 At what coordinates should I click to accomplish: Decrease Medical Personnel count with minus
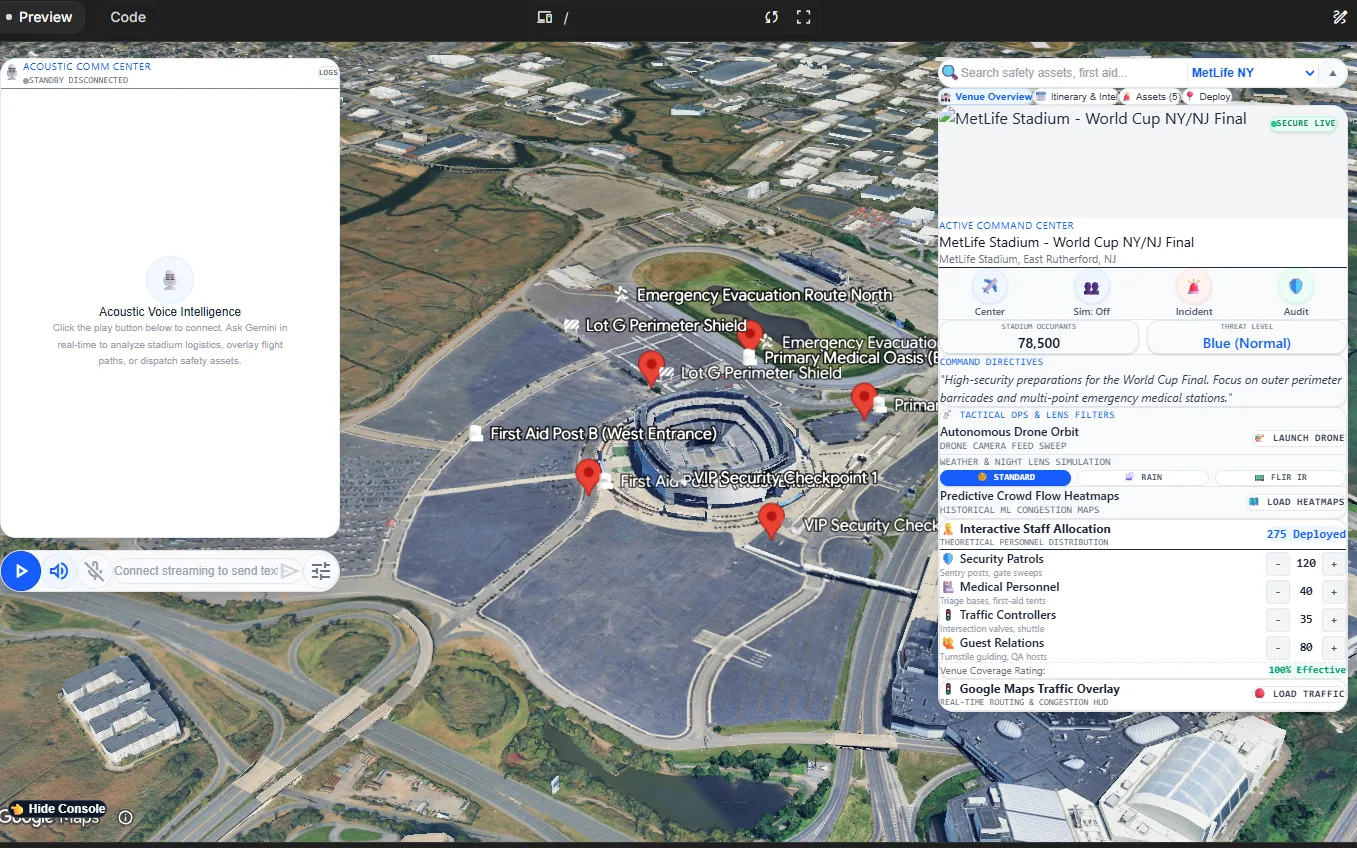pos(1277,592)
